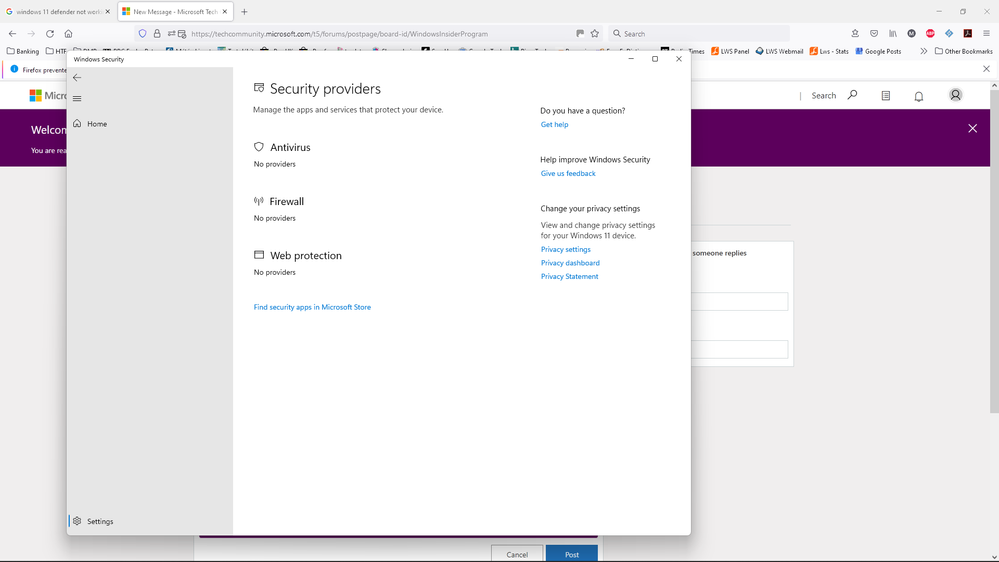This screenshot has width=999, height=562.
Task: Click the Post button
Action: click(571, 554)
